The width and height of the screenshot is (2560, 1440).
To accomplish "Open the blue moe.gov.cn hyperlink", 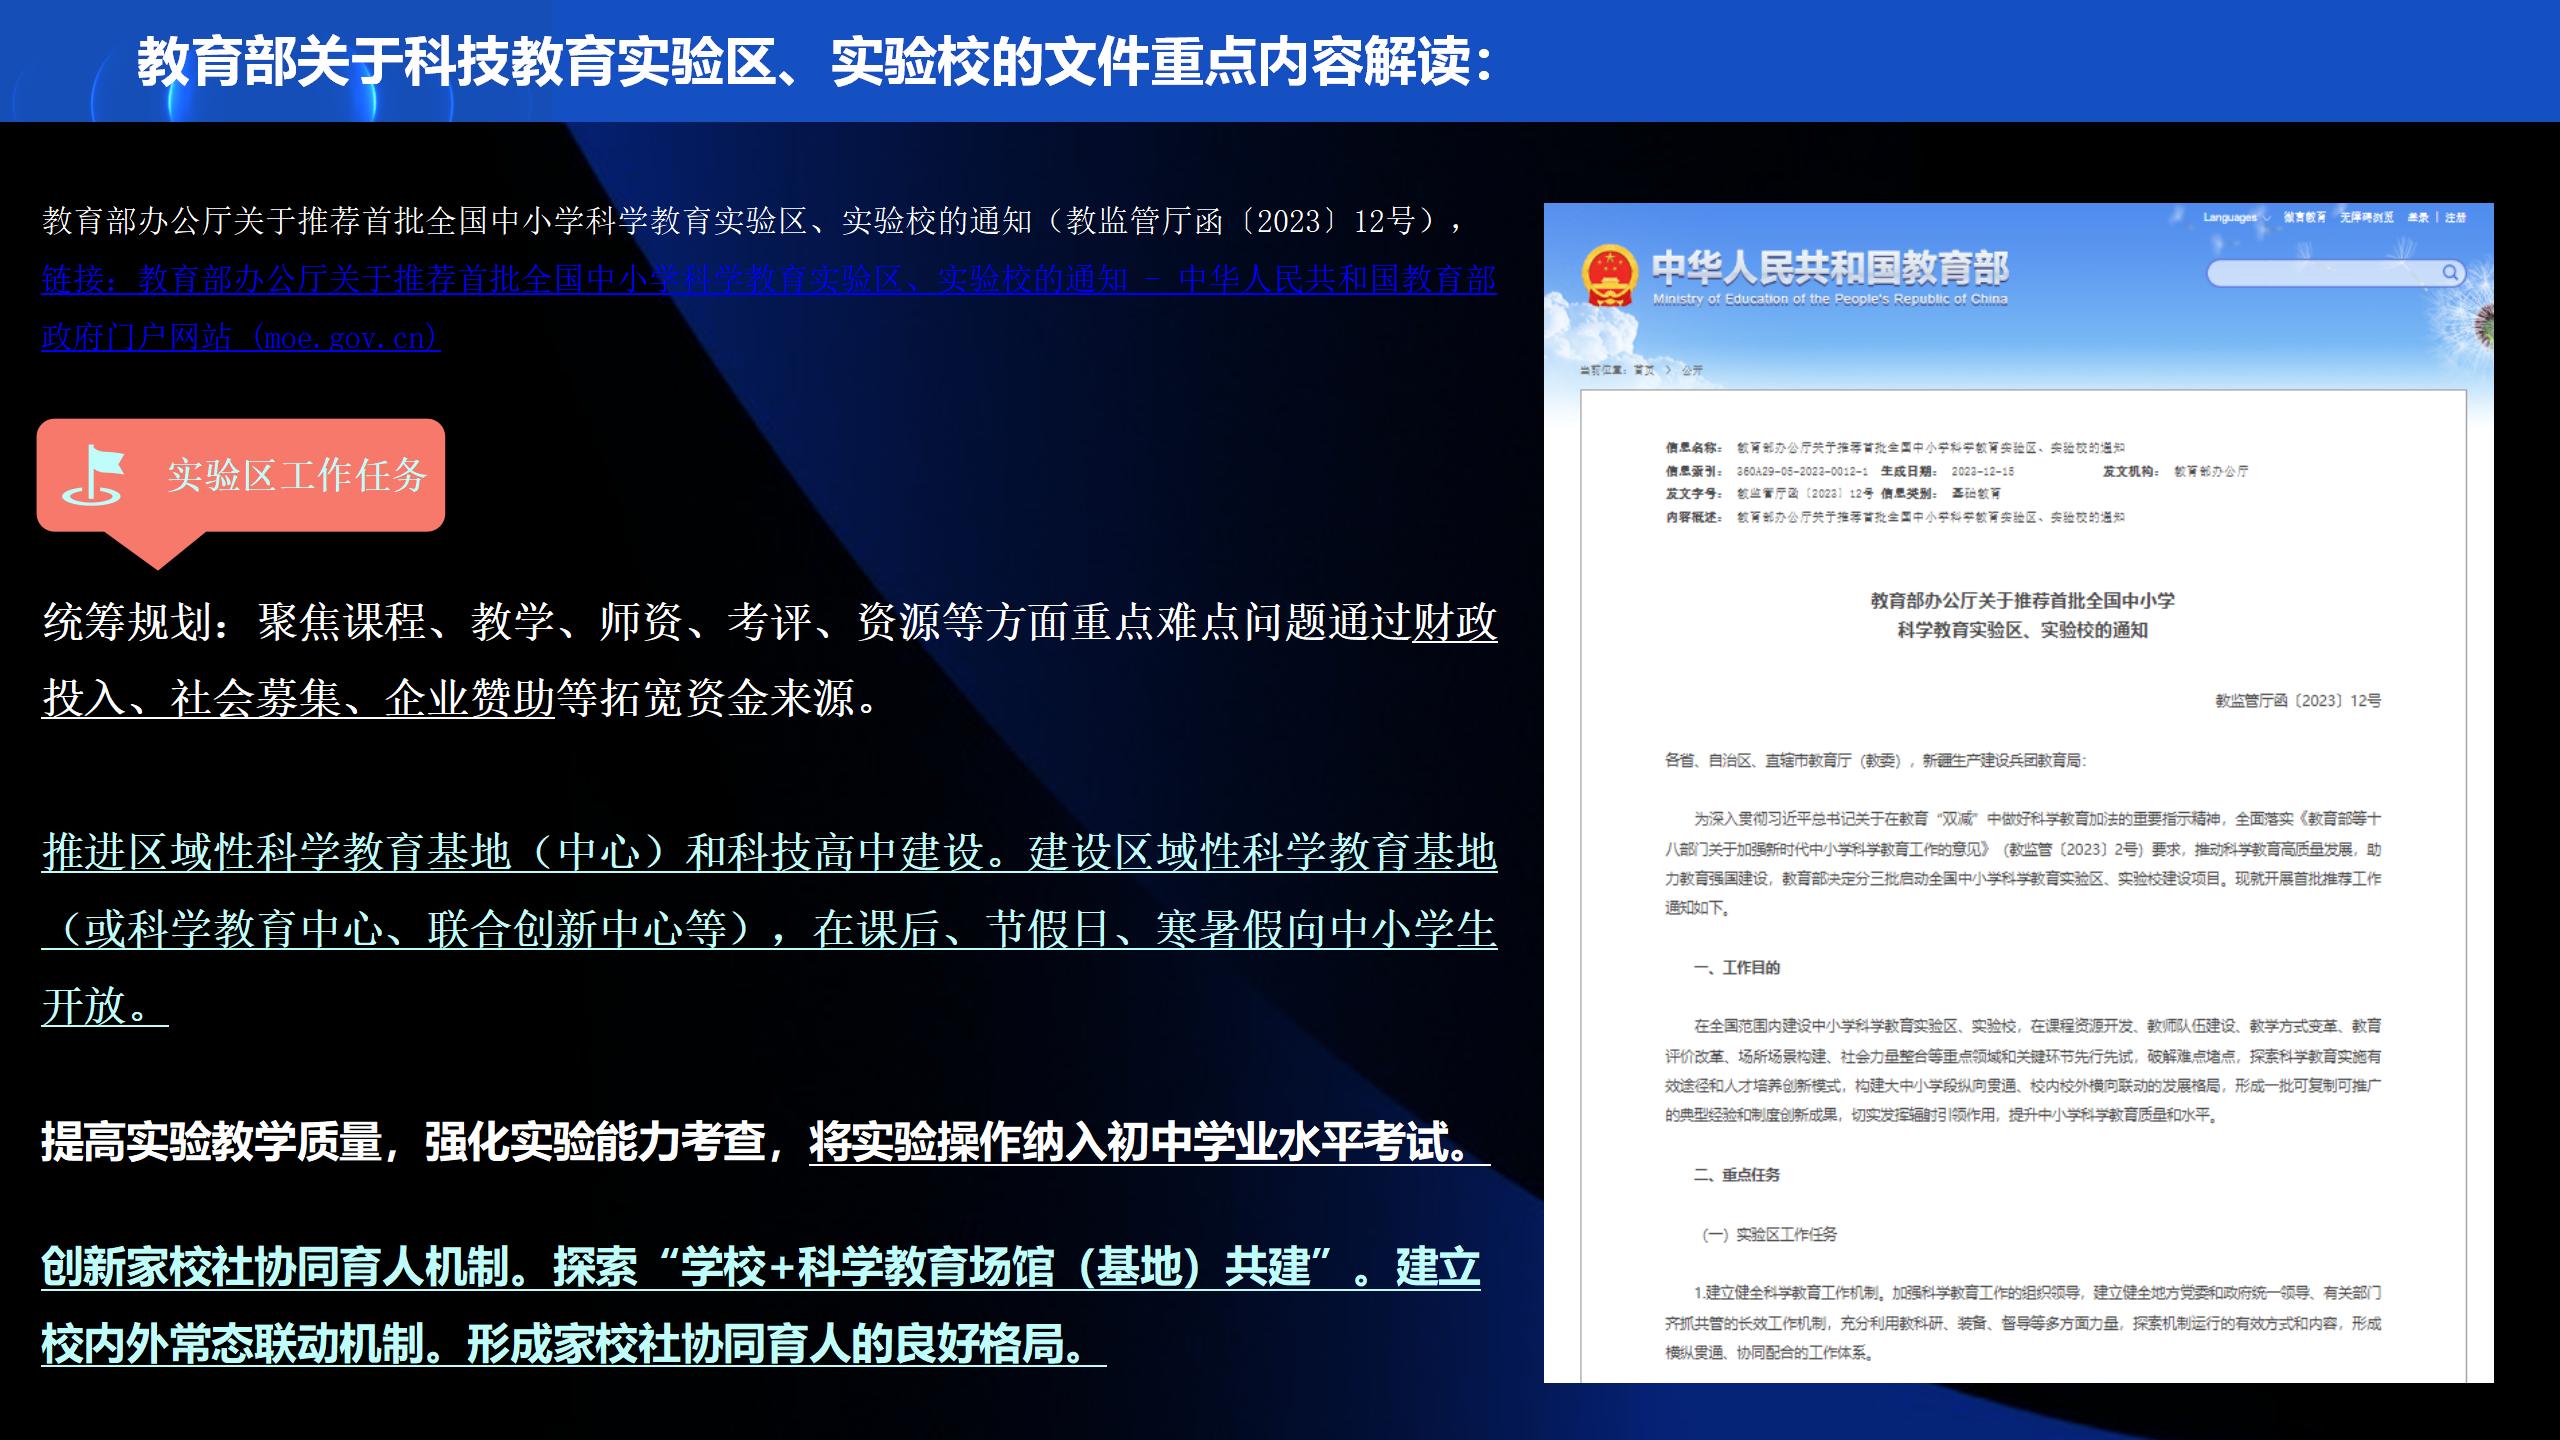I will click(768, 308).
